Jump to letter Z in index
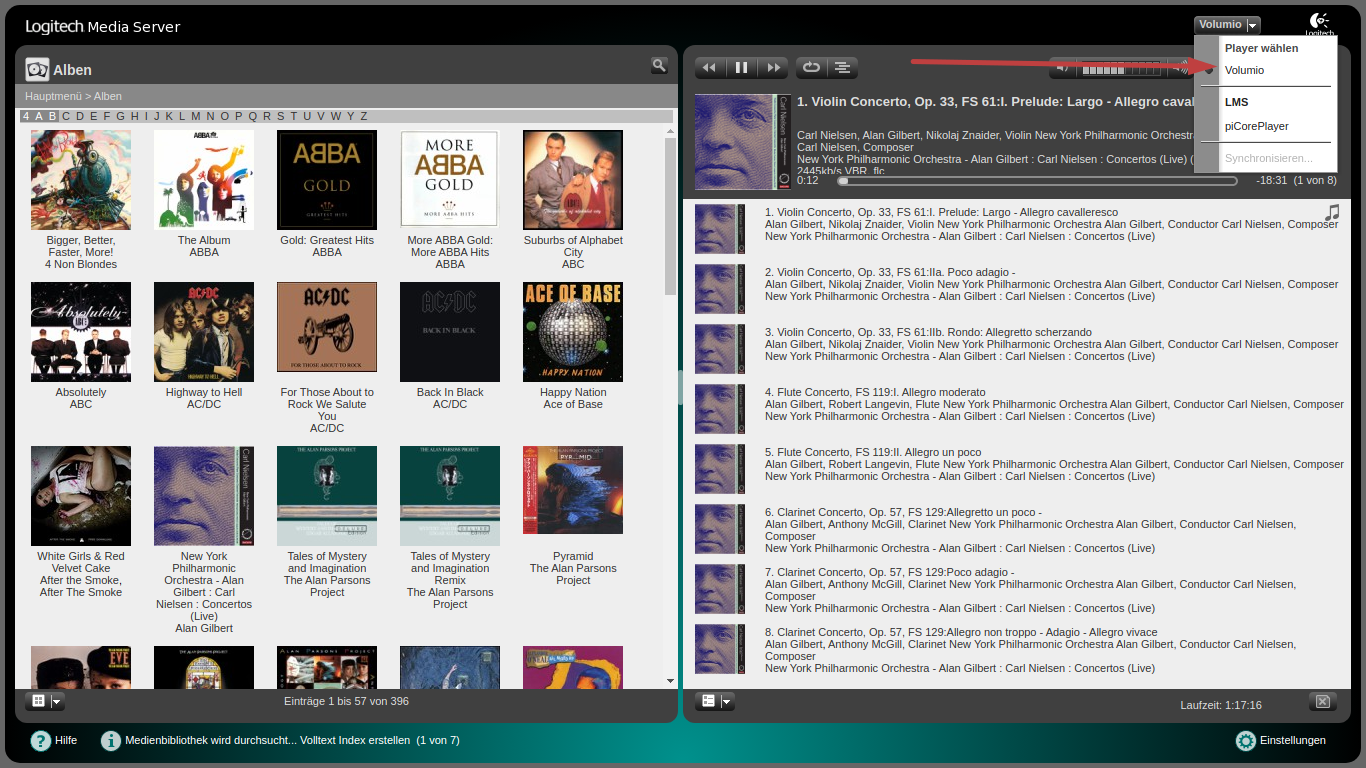 pos(364,116)
